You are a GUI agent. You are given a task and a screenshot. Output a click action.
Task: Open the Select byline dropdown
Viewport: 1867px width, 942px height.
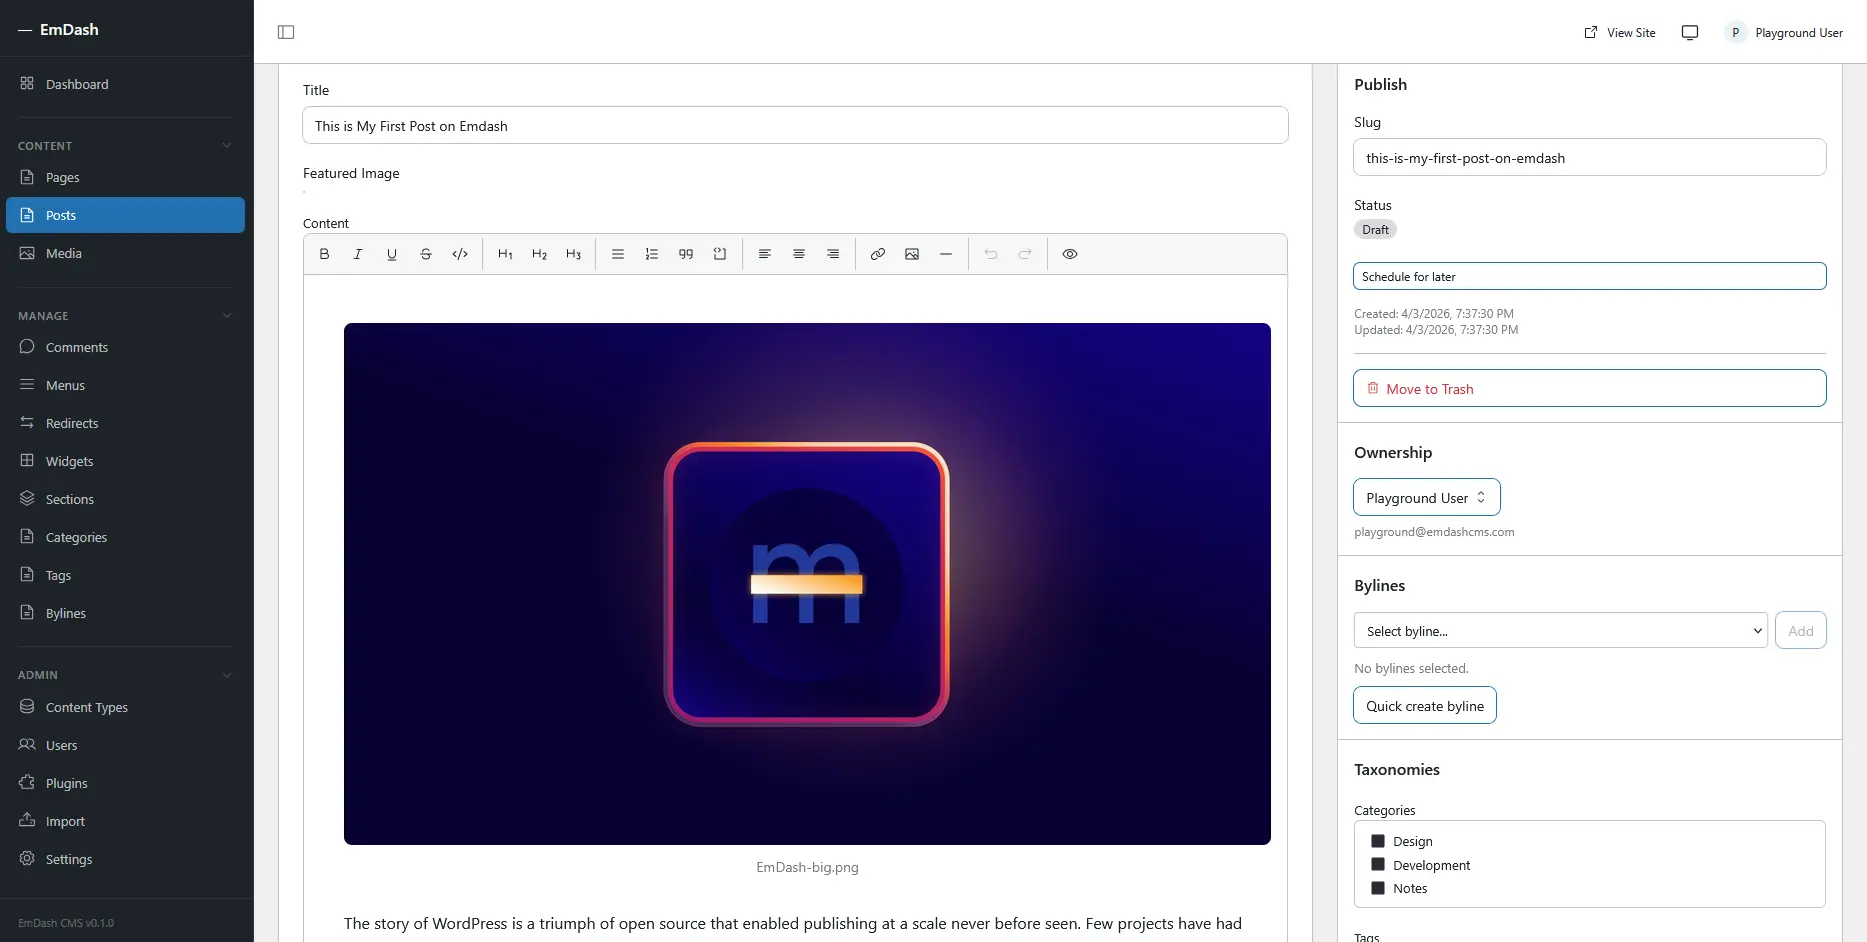tap(1559, 630)
